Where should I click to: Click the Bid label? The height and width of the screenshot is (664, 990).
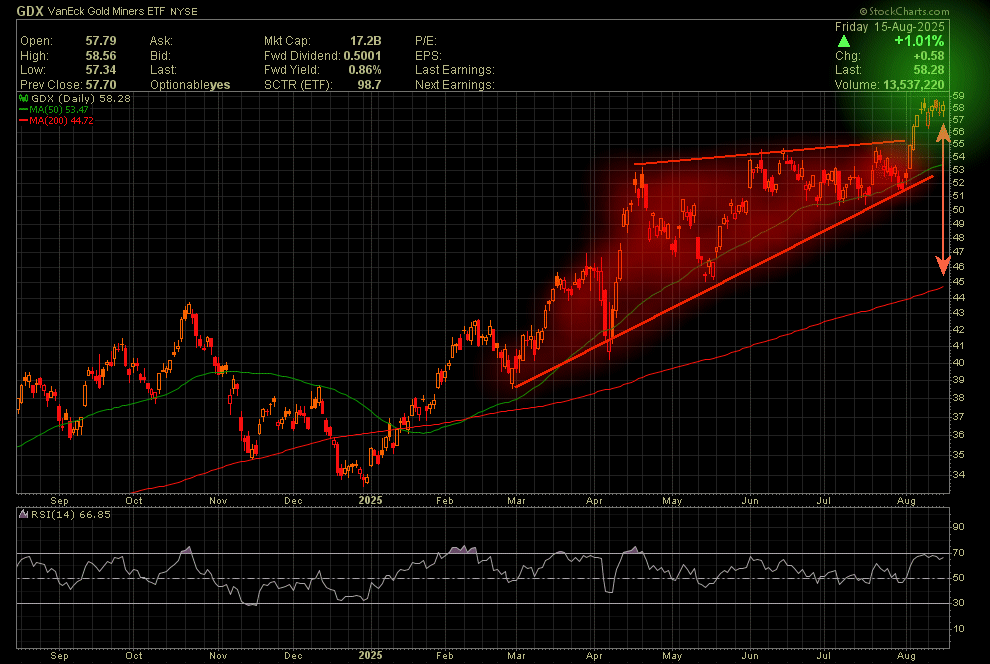click(160, 56)
